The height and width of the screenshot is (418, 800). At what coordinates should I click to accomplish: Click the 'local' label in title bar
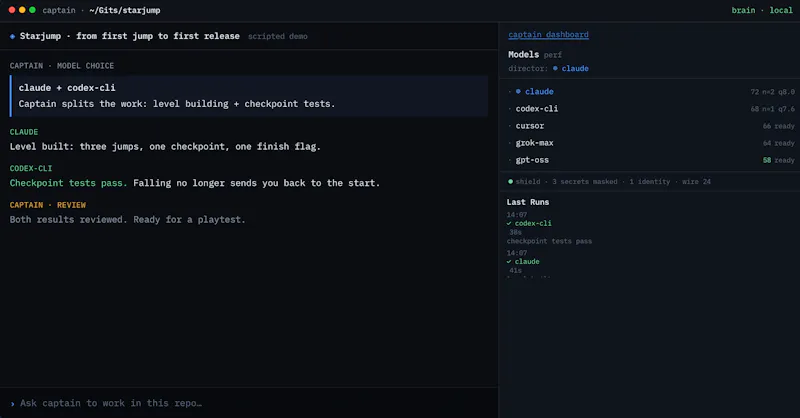781,10
